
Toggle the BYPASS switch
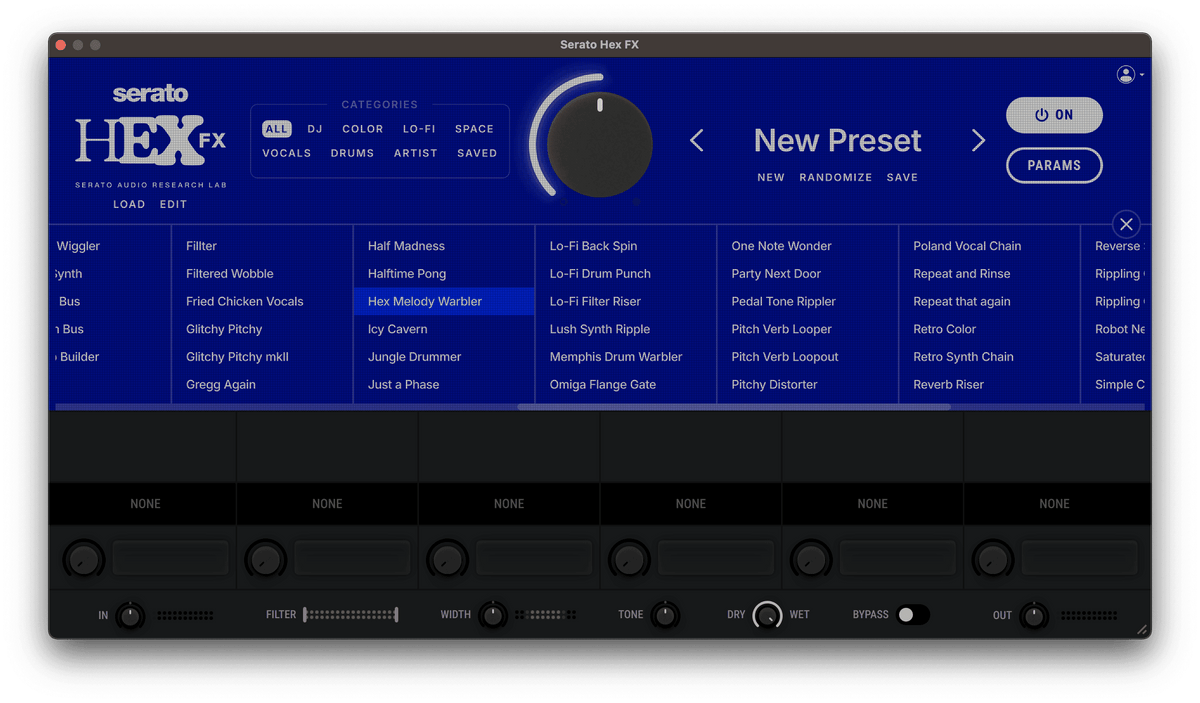913,615
